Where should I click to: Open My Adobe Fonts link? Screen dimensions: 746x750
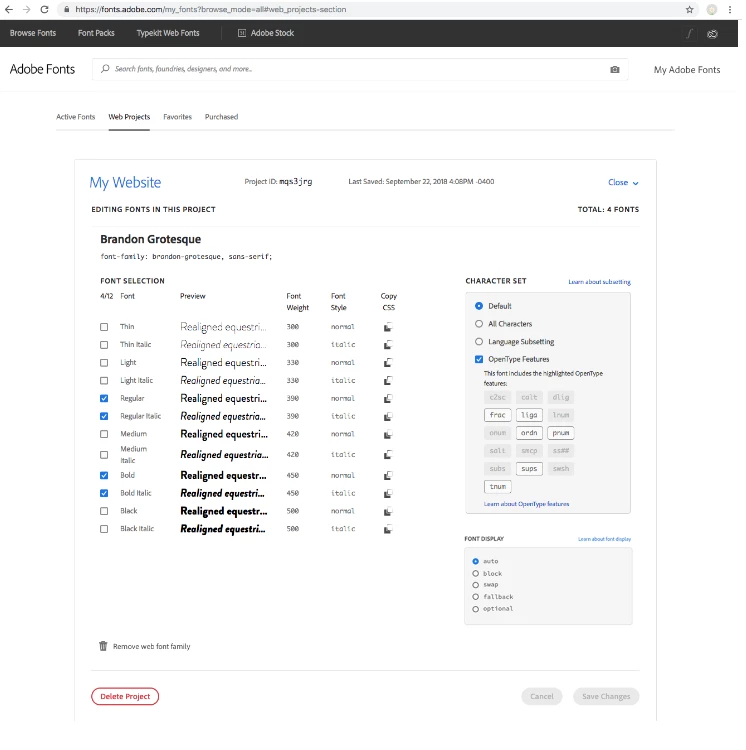click(687, 70)
